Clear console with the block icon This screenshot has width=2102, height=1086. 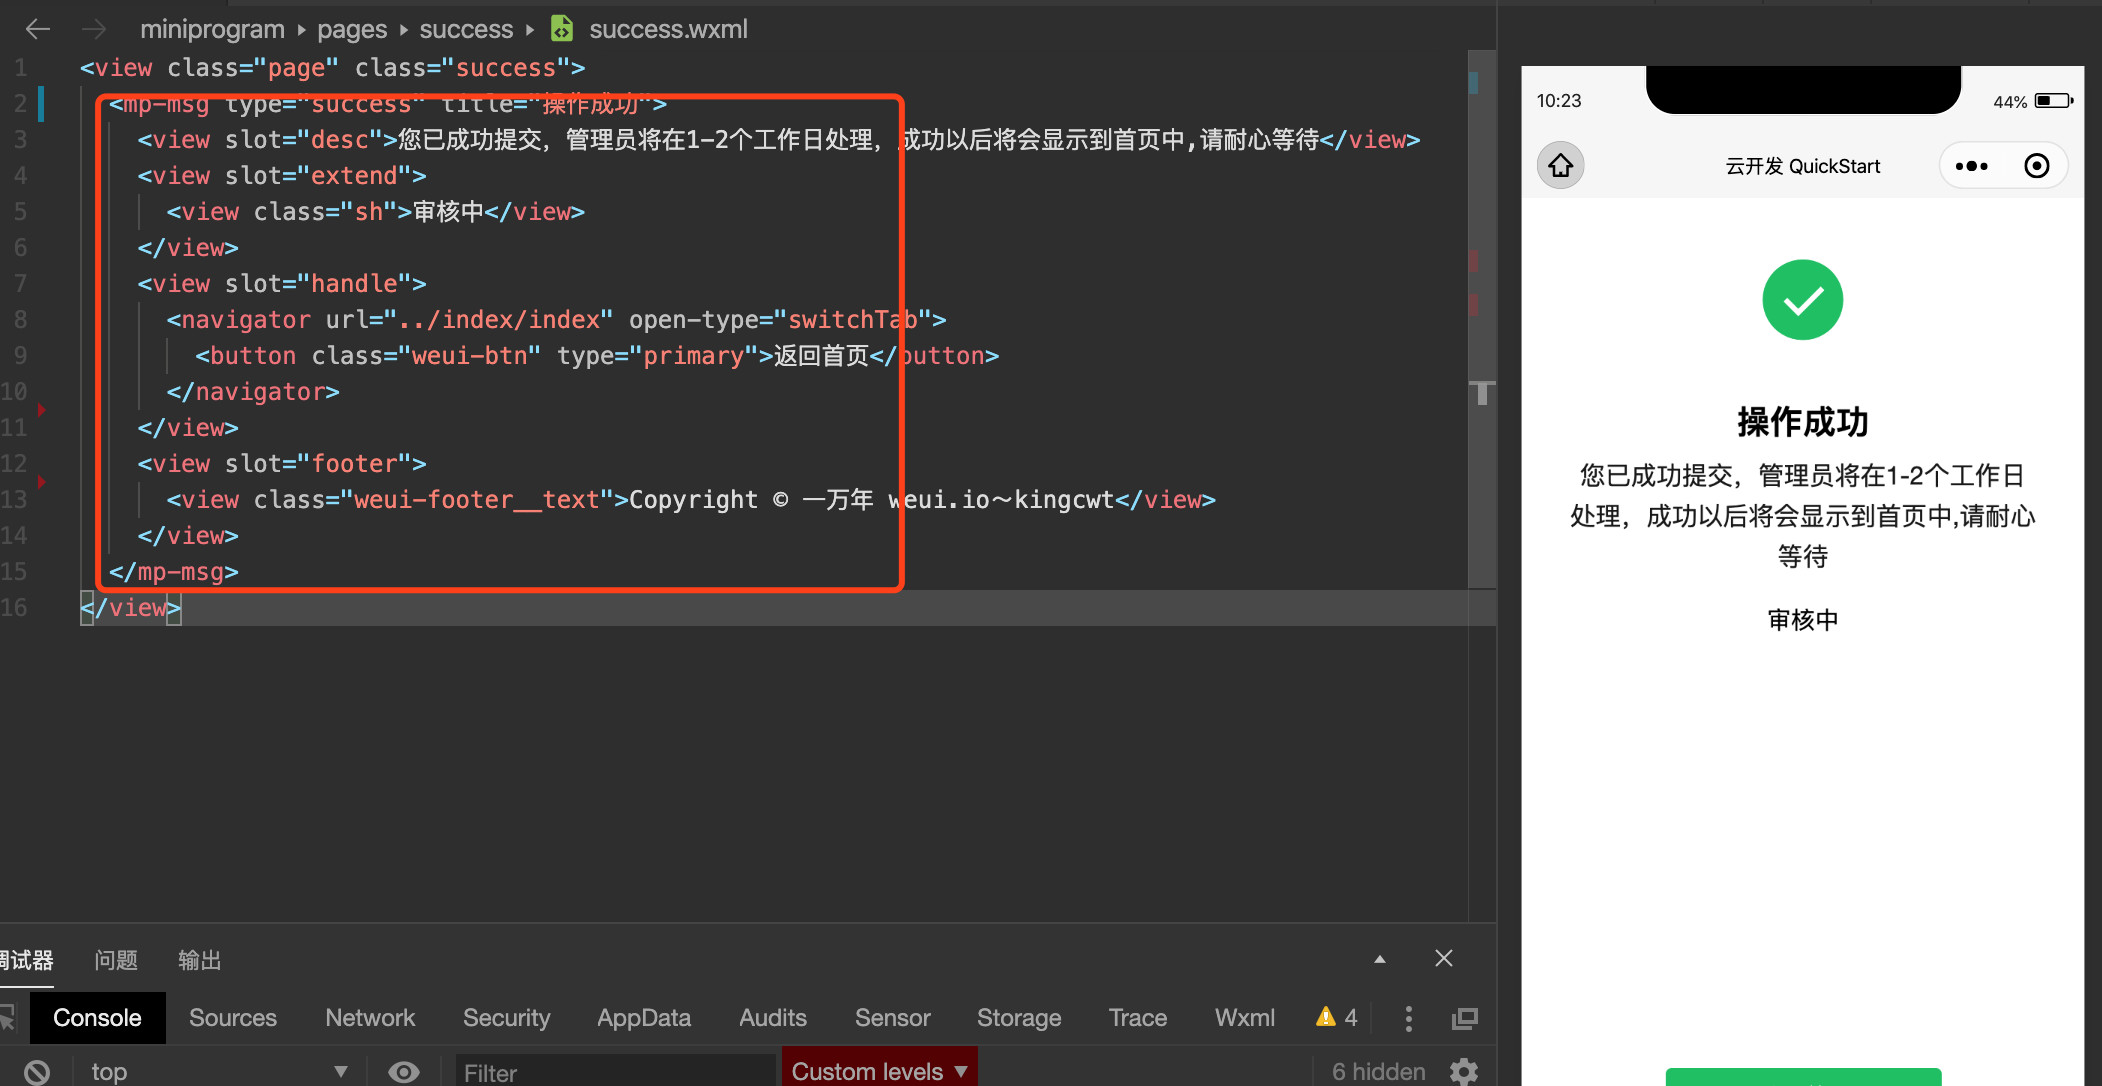pyautogui.click(x=37, y=1072)
